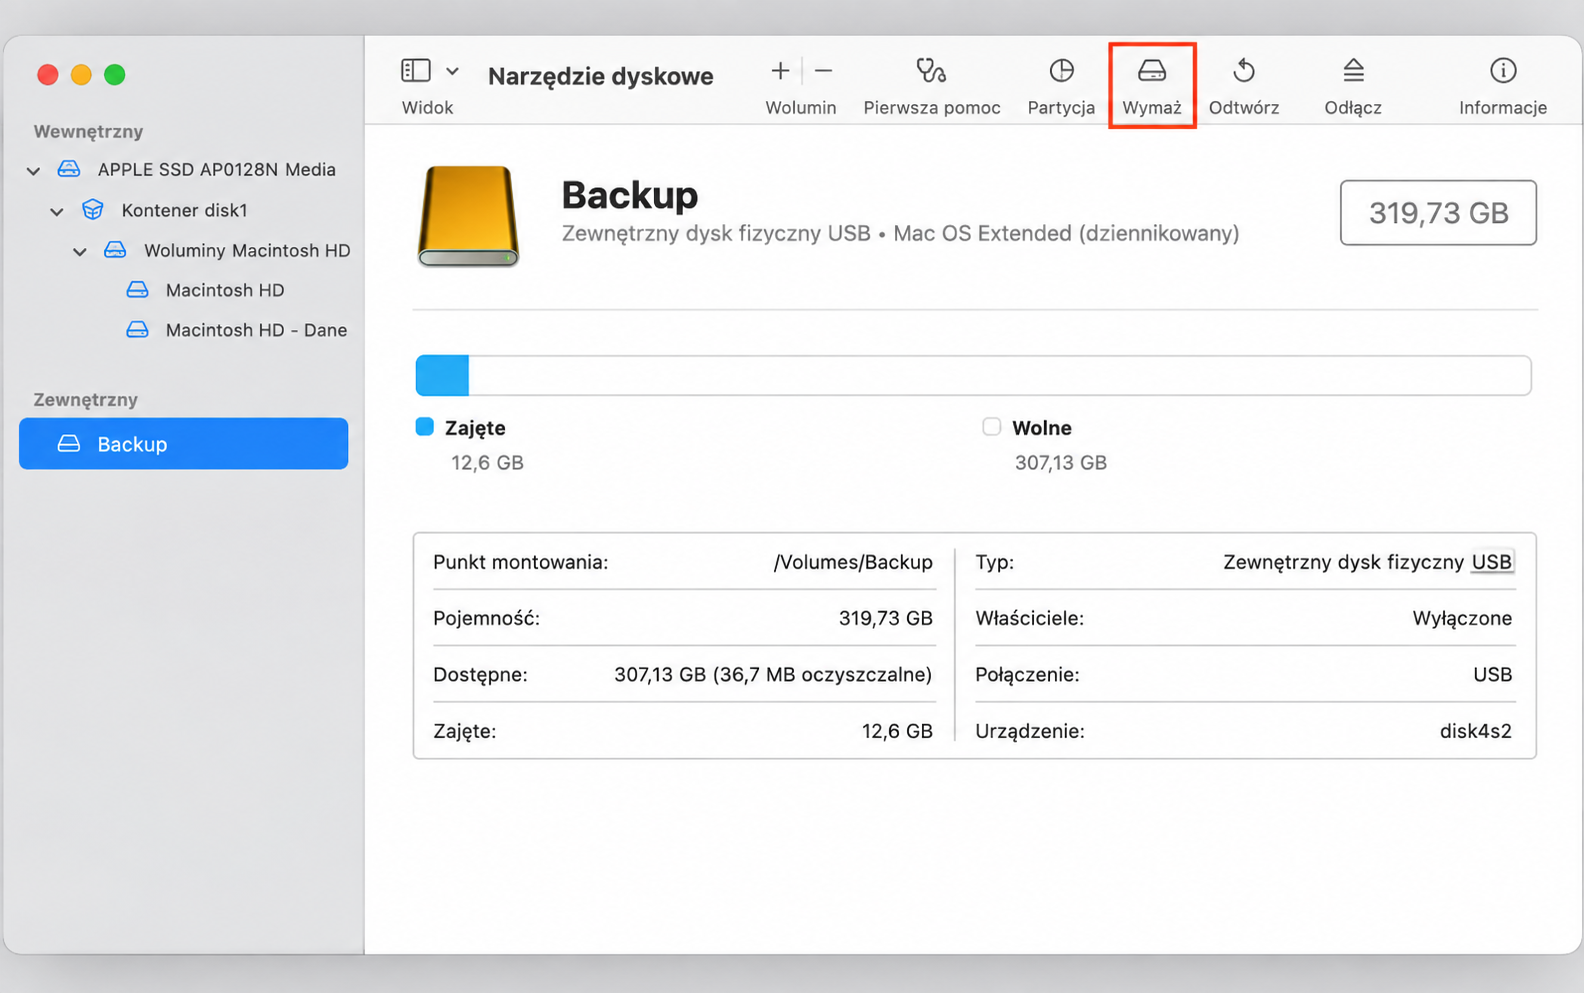Click the Pojemność 319,73 GB value
Image resolution: width=1584 pixels, height=993 pixels.
click(885, 618)
